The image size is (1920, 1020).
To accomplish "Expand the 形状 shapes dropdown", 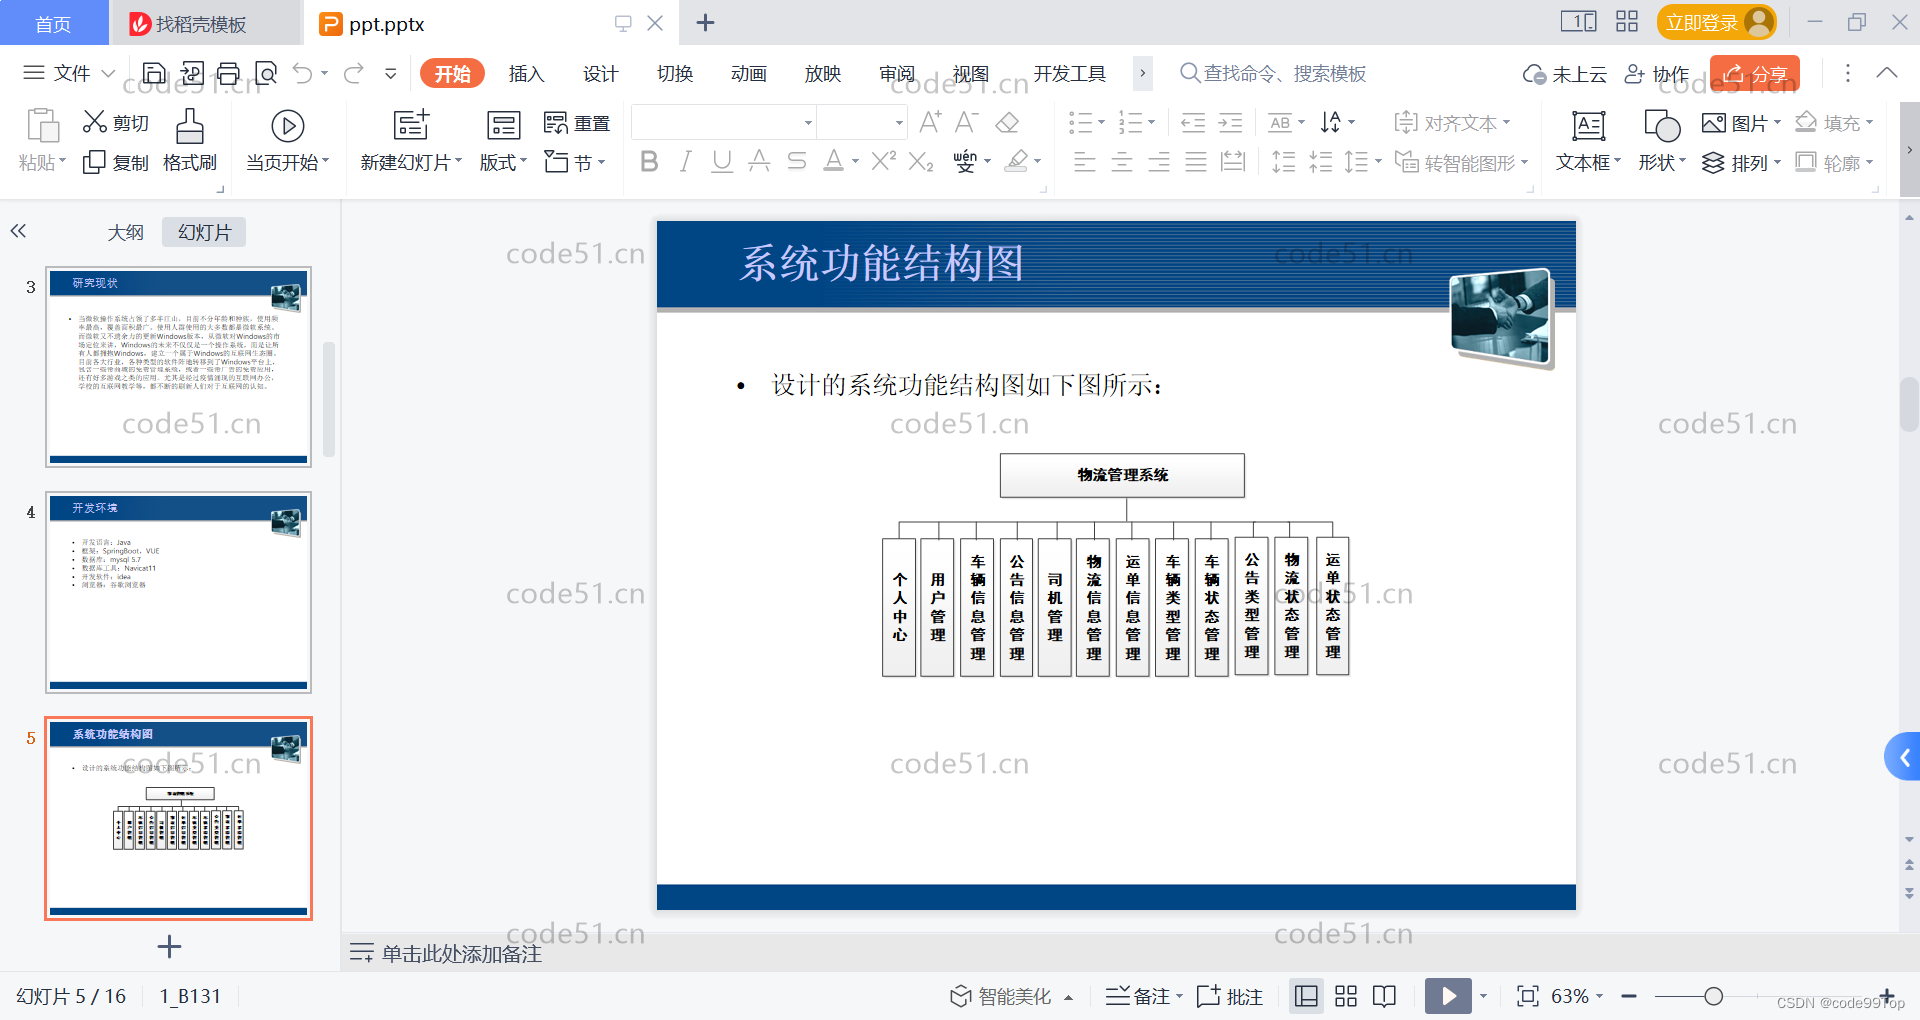I will tap(1662, 162).
